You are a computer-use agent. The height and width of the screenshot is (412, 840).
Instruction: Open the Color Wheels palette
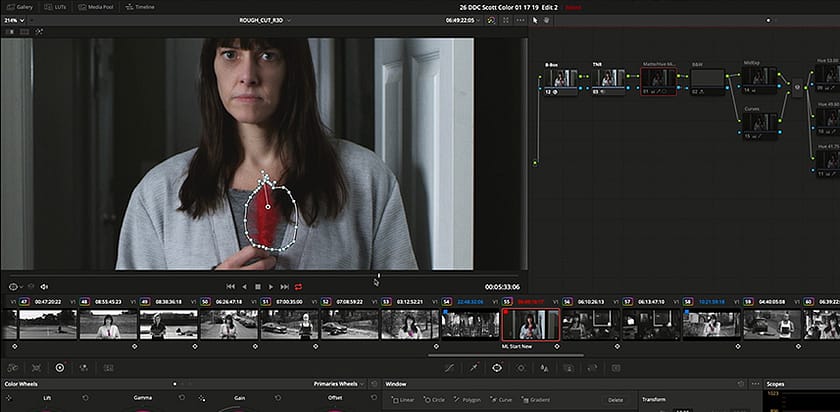coord(60,368)
